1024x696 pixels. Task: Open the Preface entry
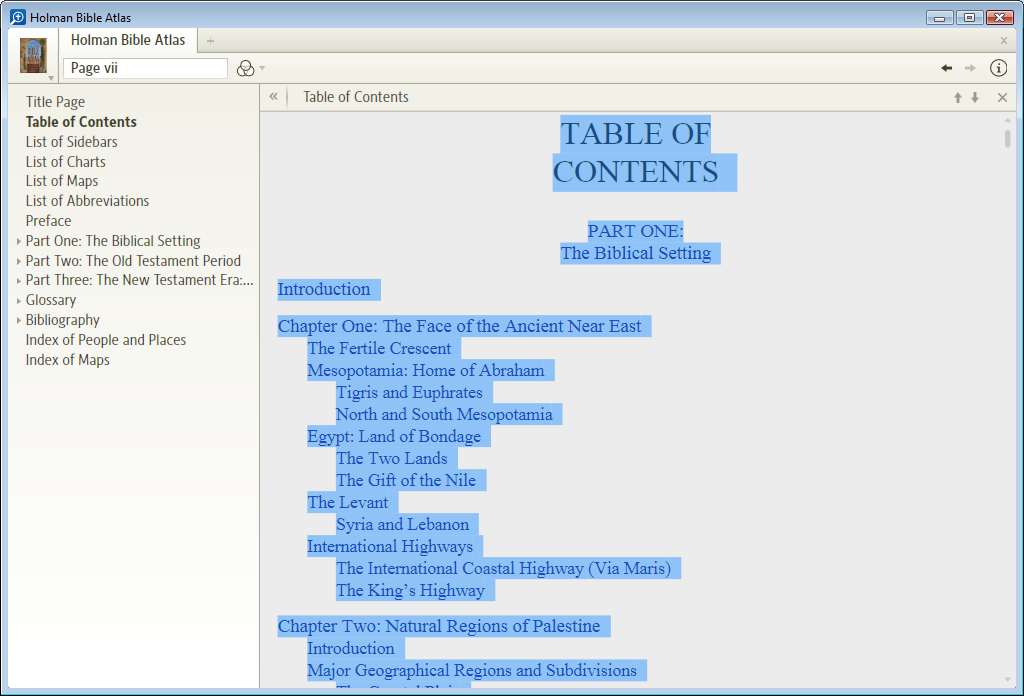(48, 221)
